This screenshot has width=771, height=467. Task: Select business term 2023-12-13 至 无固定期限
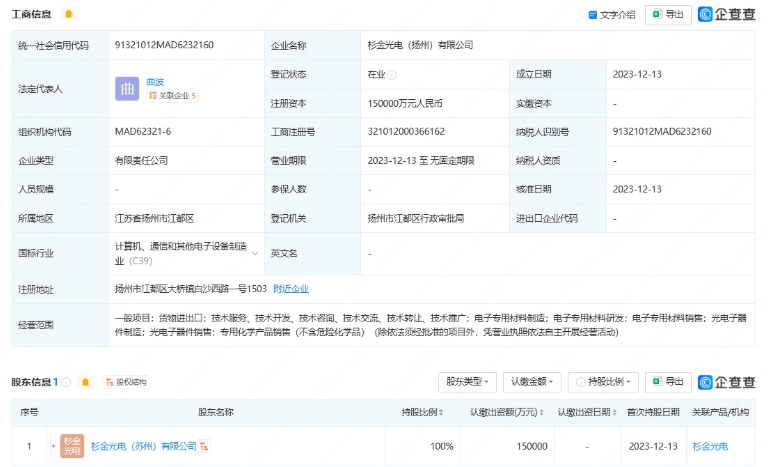pos(421,161)
